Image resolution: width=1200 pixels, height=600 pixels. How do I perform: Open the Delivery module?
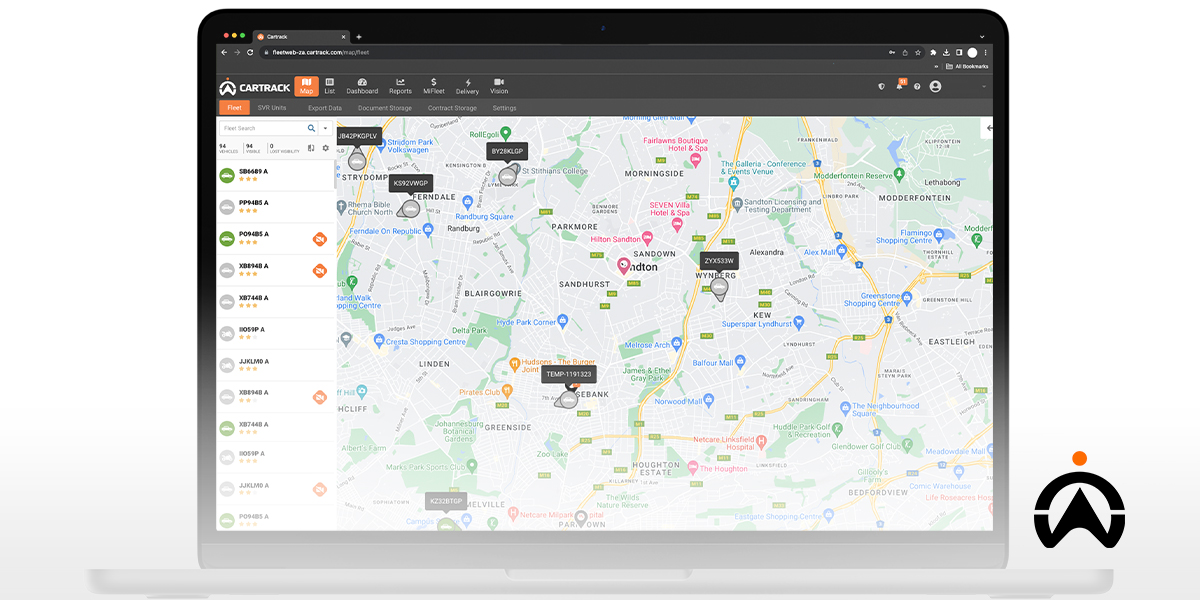pos(467,88)
